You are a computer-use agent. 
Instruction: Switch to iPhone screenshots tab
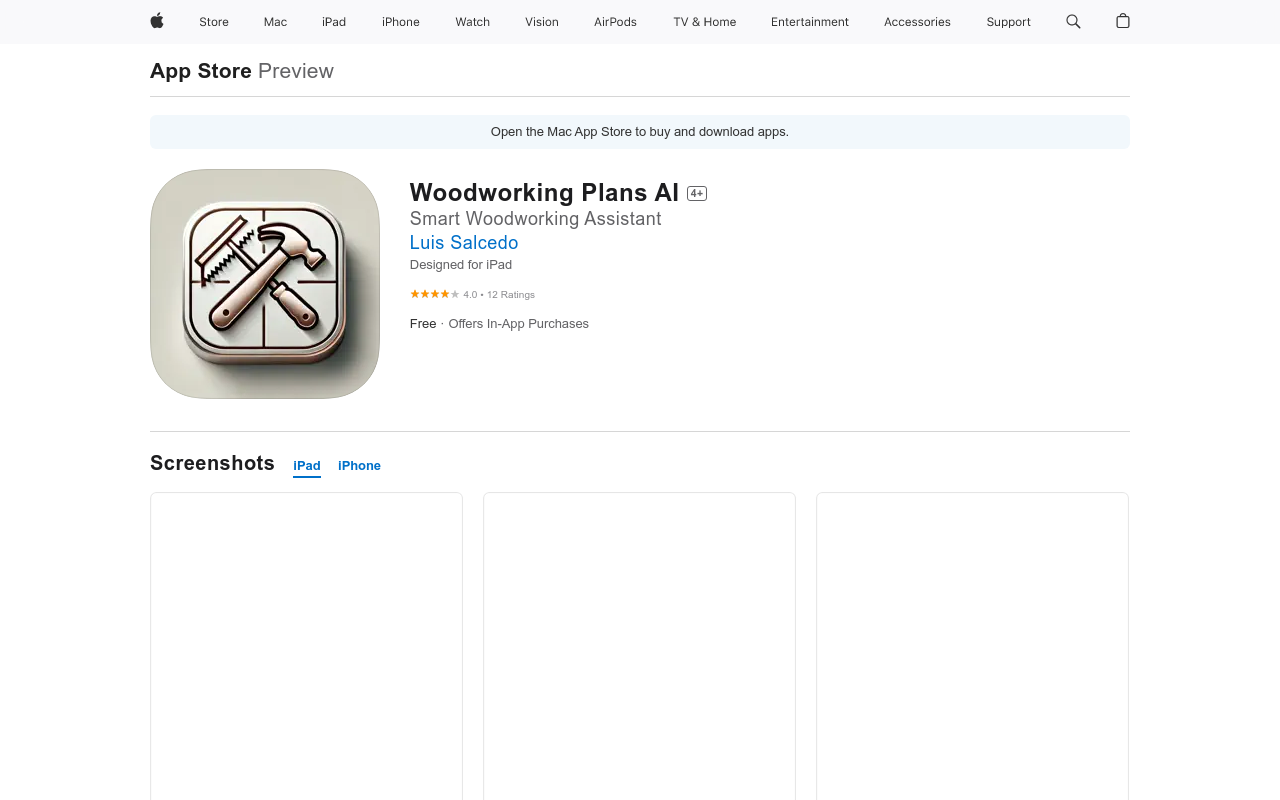coord(359,466)
